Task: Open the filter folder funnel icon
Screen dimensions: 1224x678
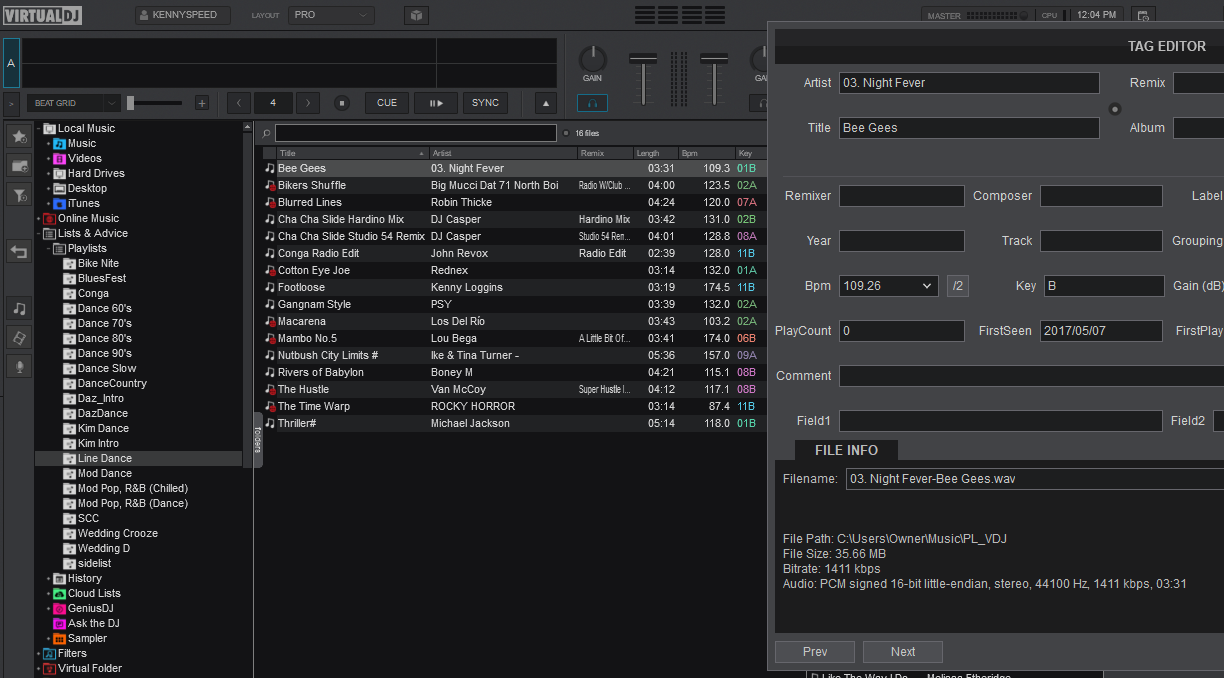Action: [x=18, y=195]
